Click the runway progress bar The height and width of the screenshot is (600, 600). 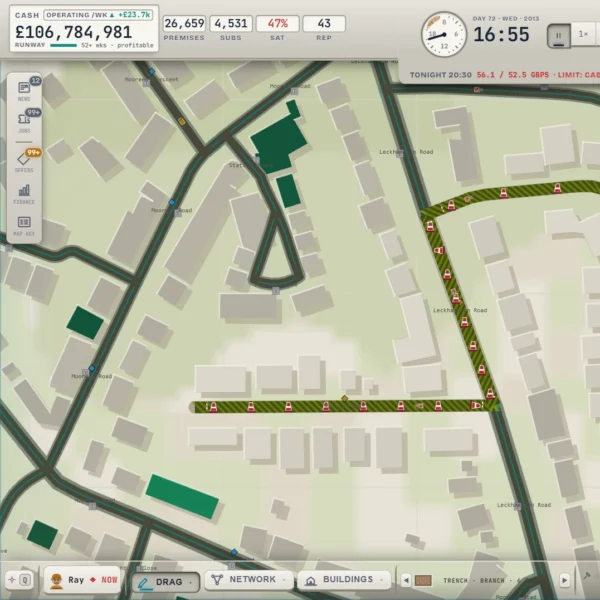pos(63,45)
